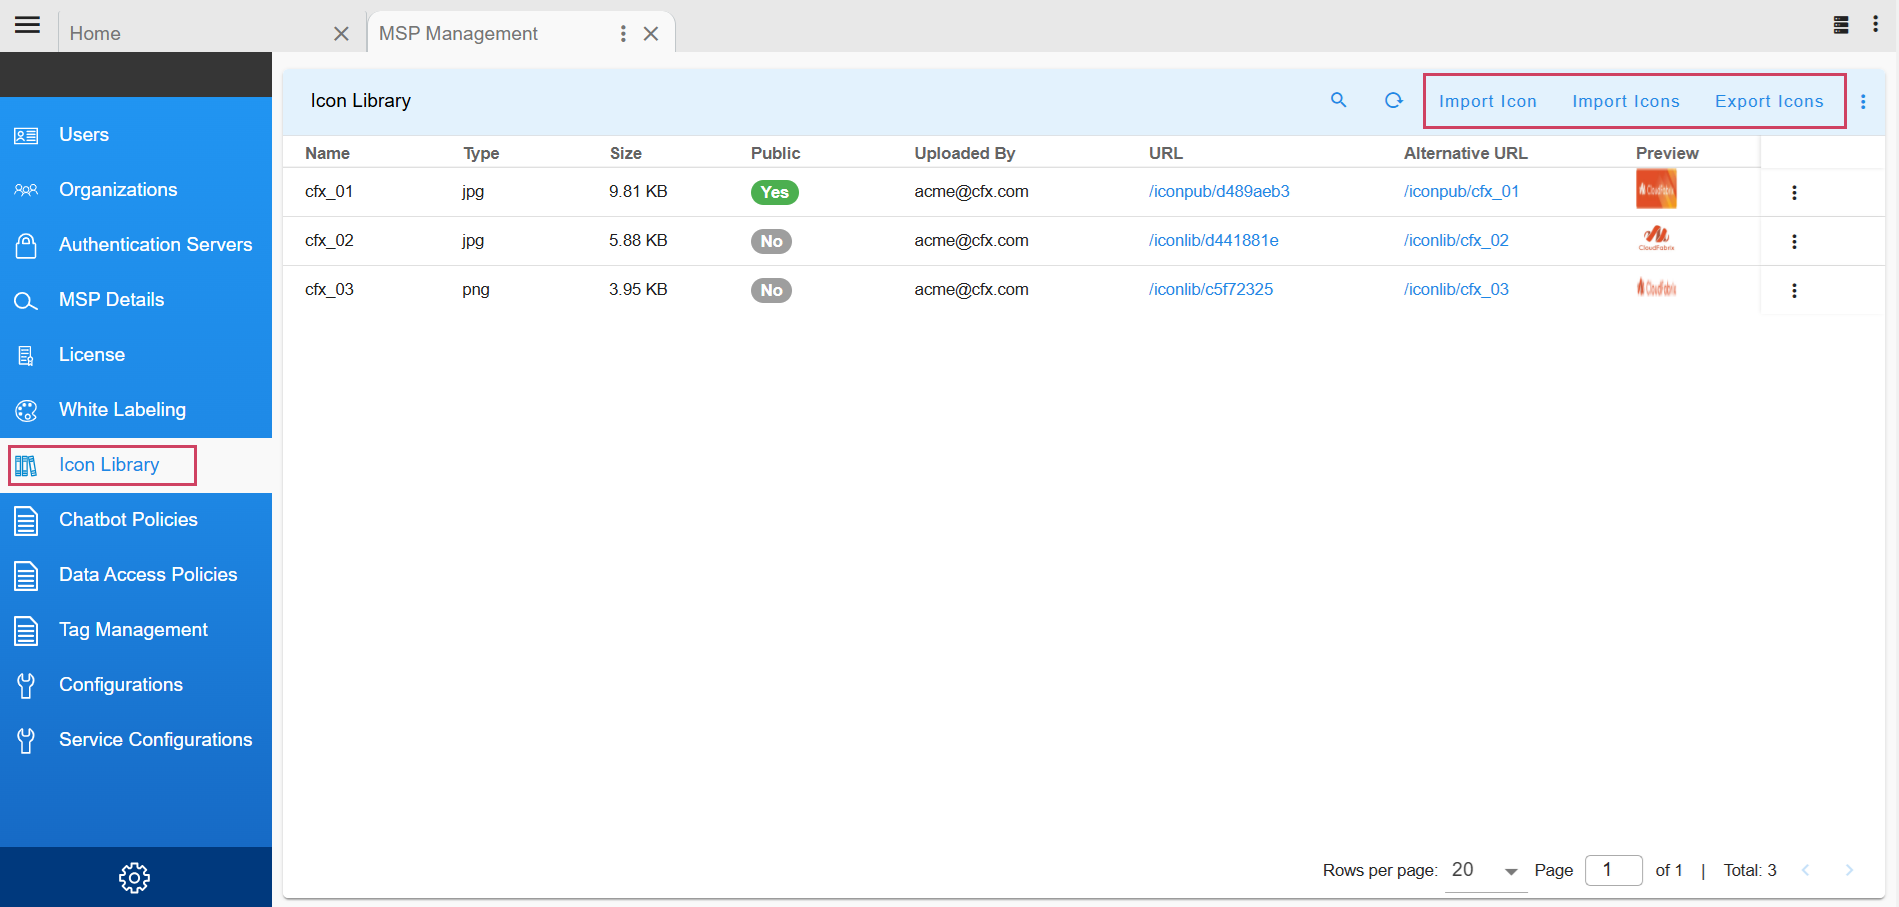Open Icon Library header more-options menu
Screen dimensions: 1899x907
click(x=1863, y=102)
